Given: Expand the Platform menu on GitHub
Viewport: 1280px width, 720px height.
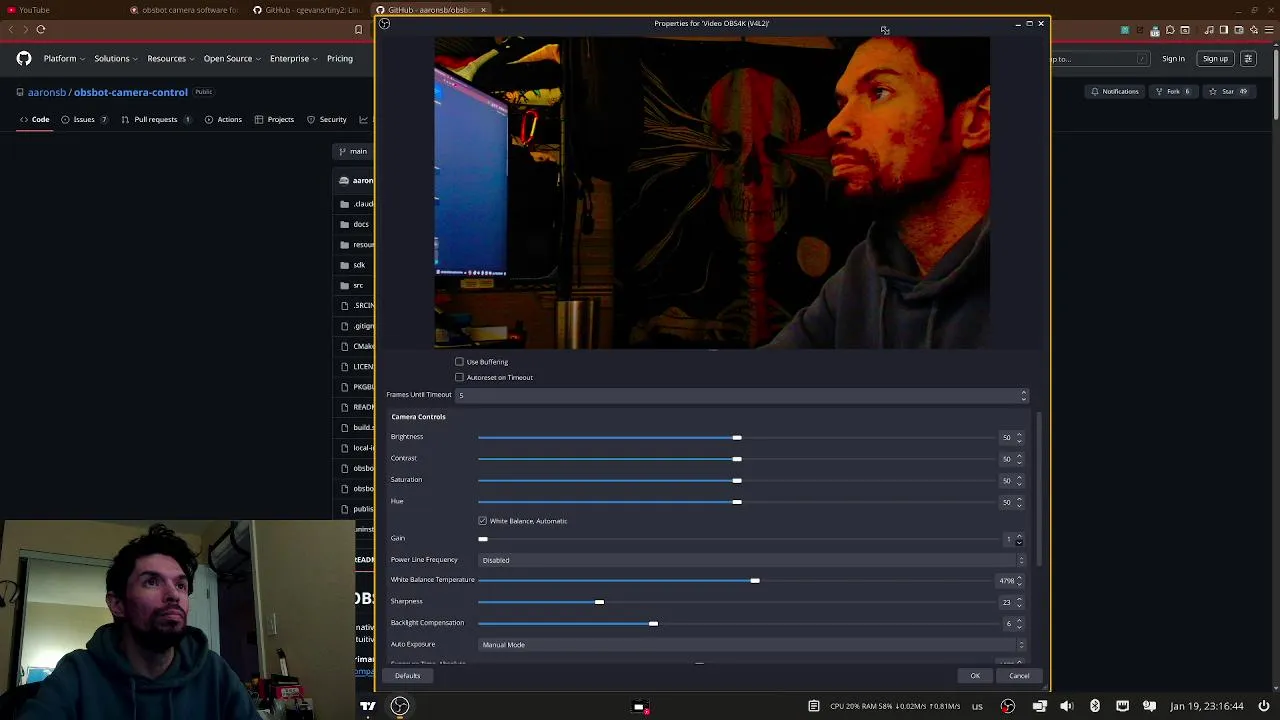Looking at the screenshot, I should [64, 59].
